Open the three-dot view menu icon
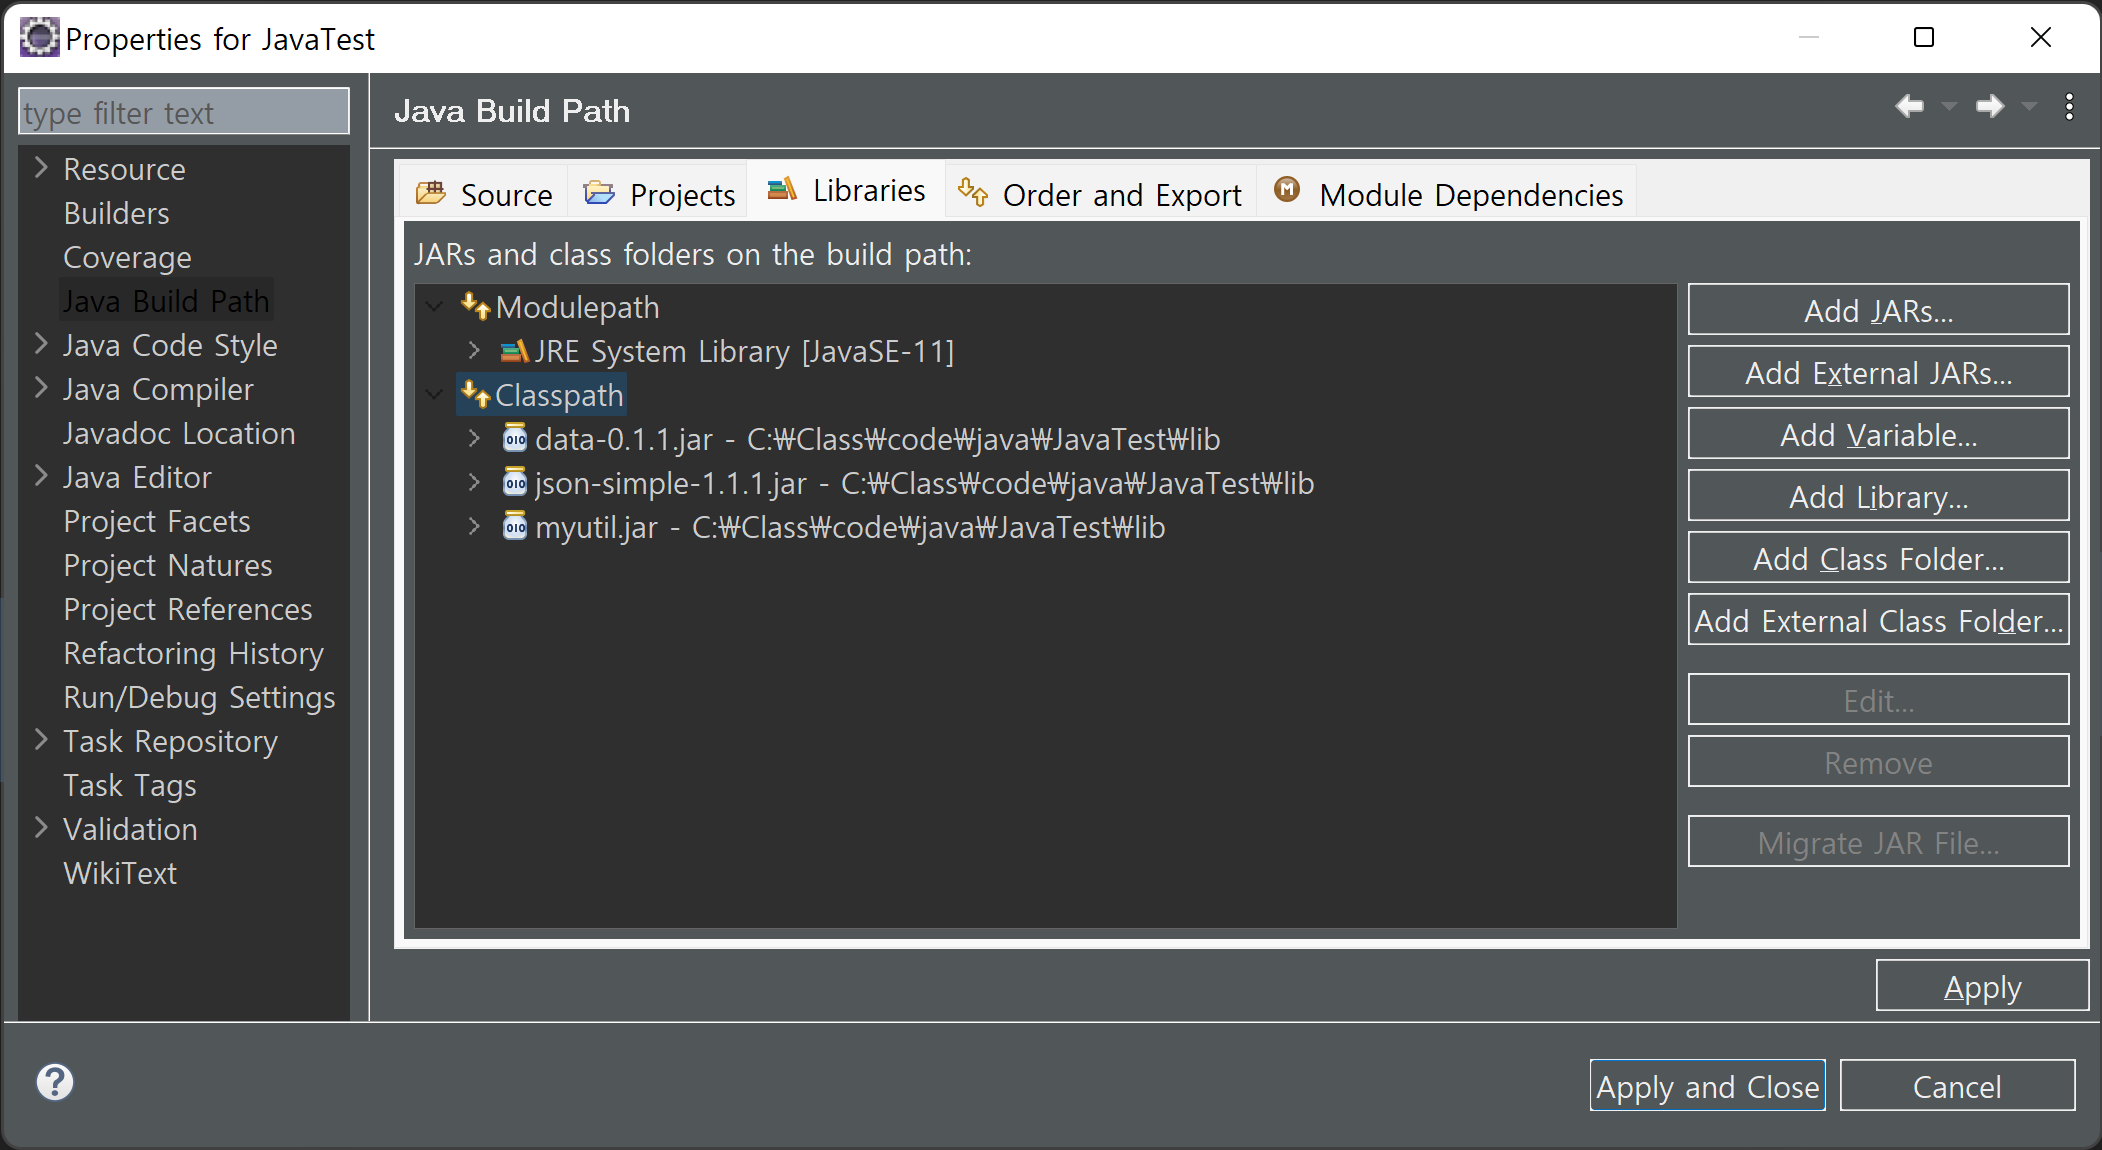This screenshot has height=1150, width=2102. click(x=2069, y=106)
